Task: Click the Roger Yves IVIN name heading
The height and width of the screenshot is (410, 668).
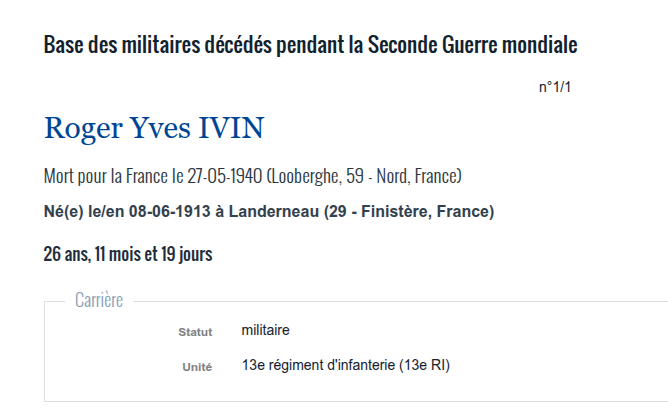Action: pos(154,128)
